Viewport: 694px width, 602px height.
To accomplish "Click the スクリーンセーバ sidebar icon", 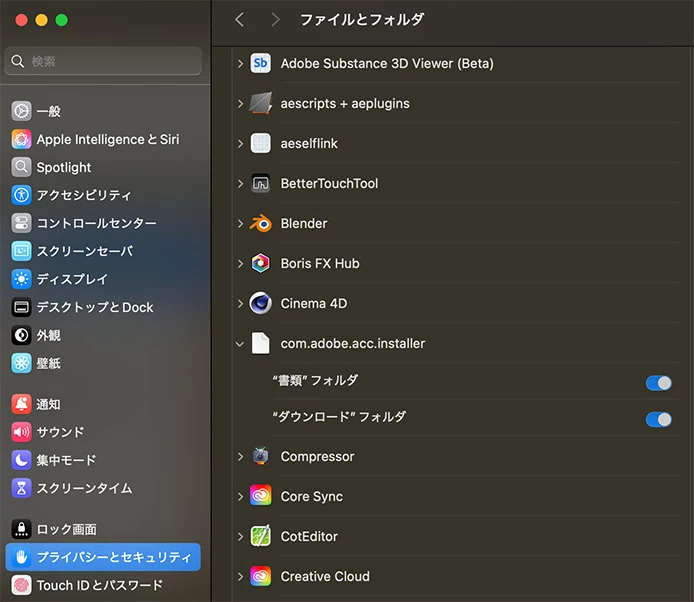I will pyautogui.click(x=21, y=251).
